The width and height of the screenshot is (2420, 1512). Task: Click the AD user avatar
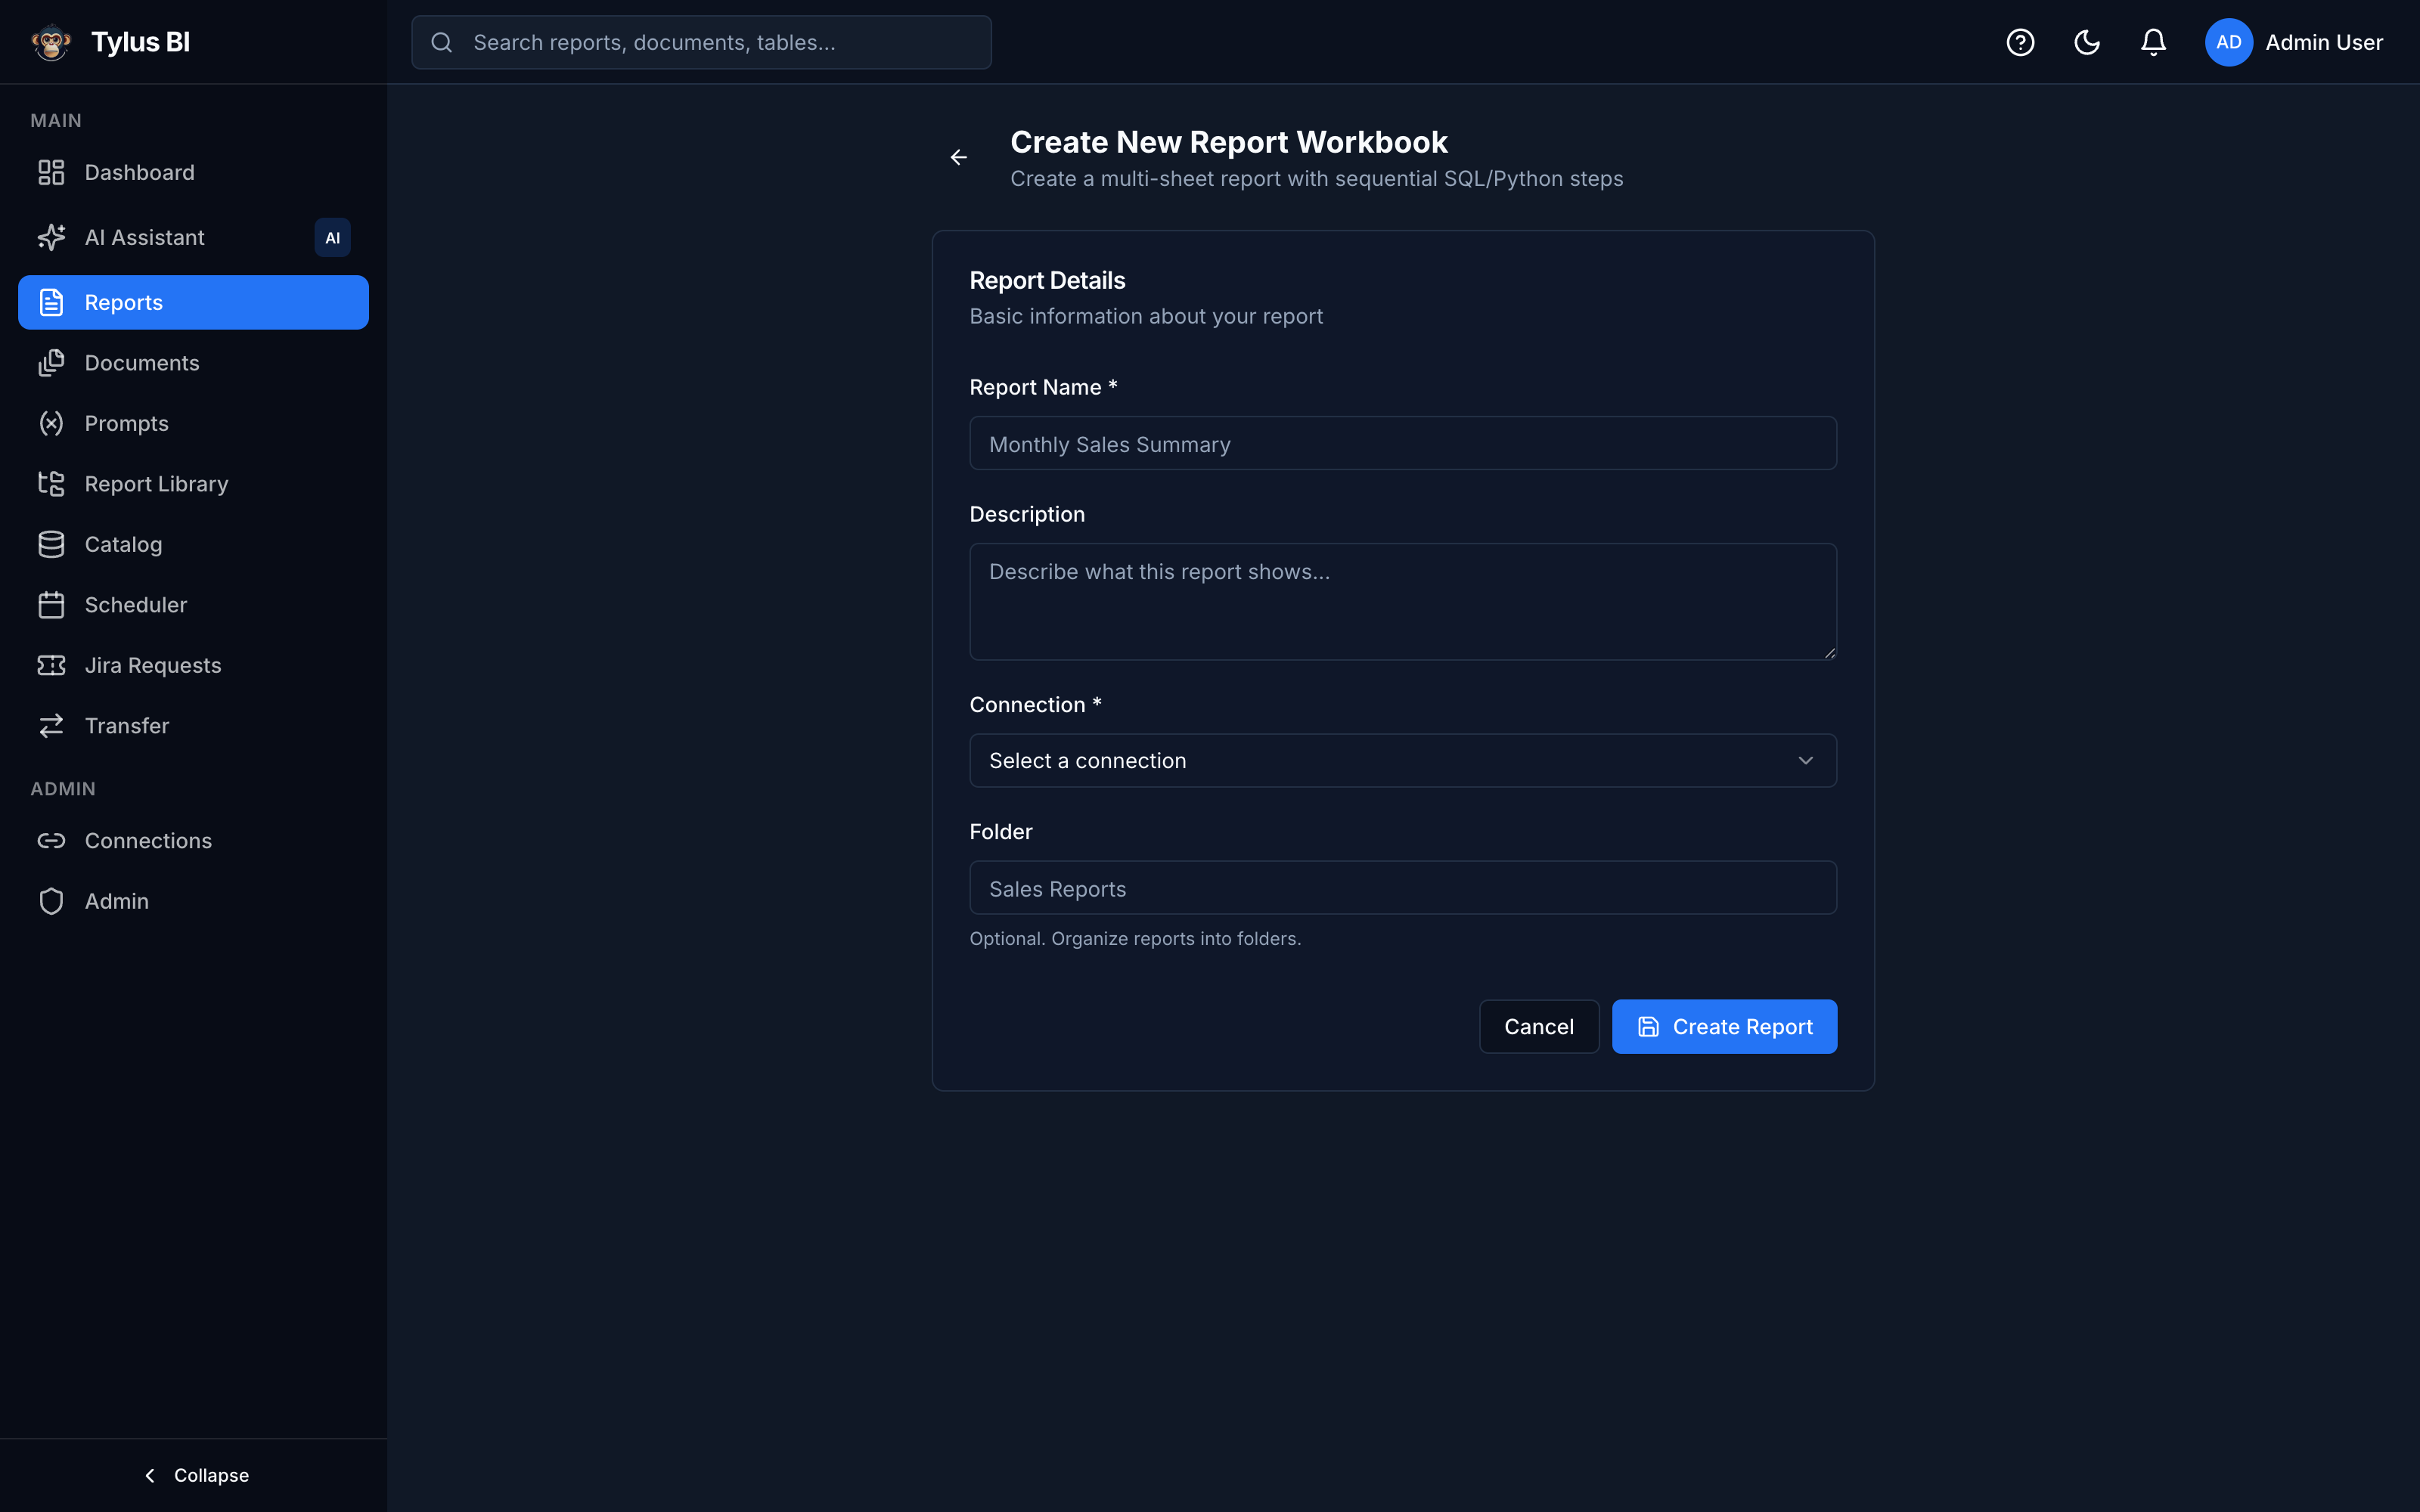[x=2228, y=42]
